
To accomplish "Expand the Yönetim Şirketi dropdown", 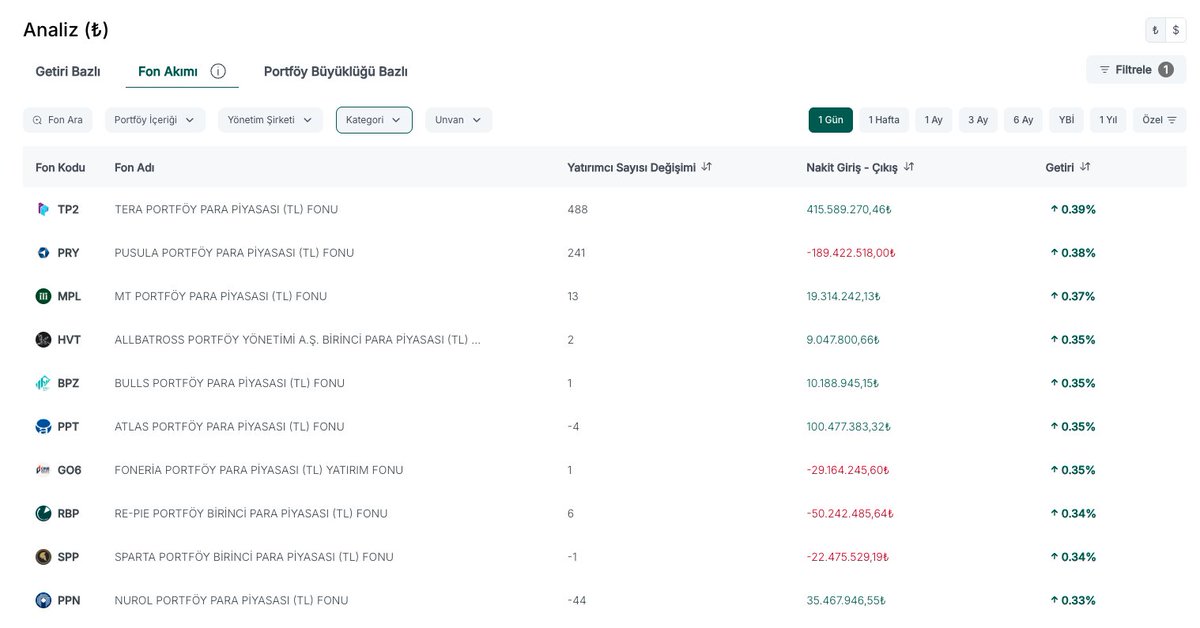I will click(x=270, y=120).
